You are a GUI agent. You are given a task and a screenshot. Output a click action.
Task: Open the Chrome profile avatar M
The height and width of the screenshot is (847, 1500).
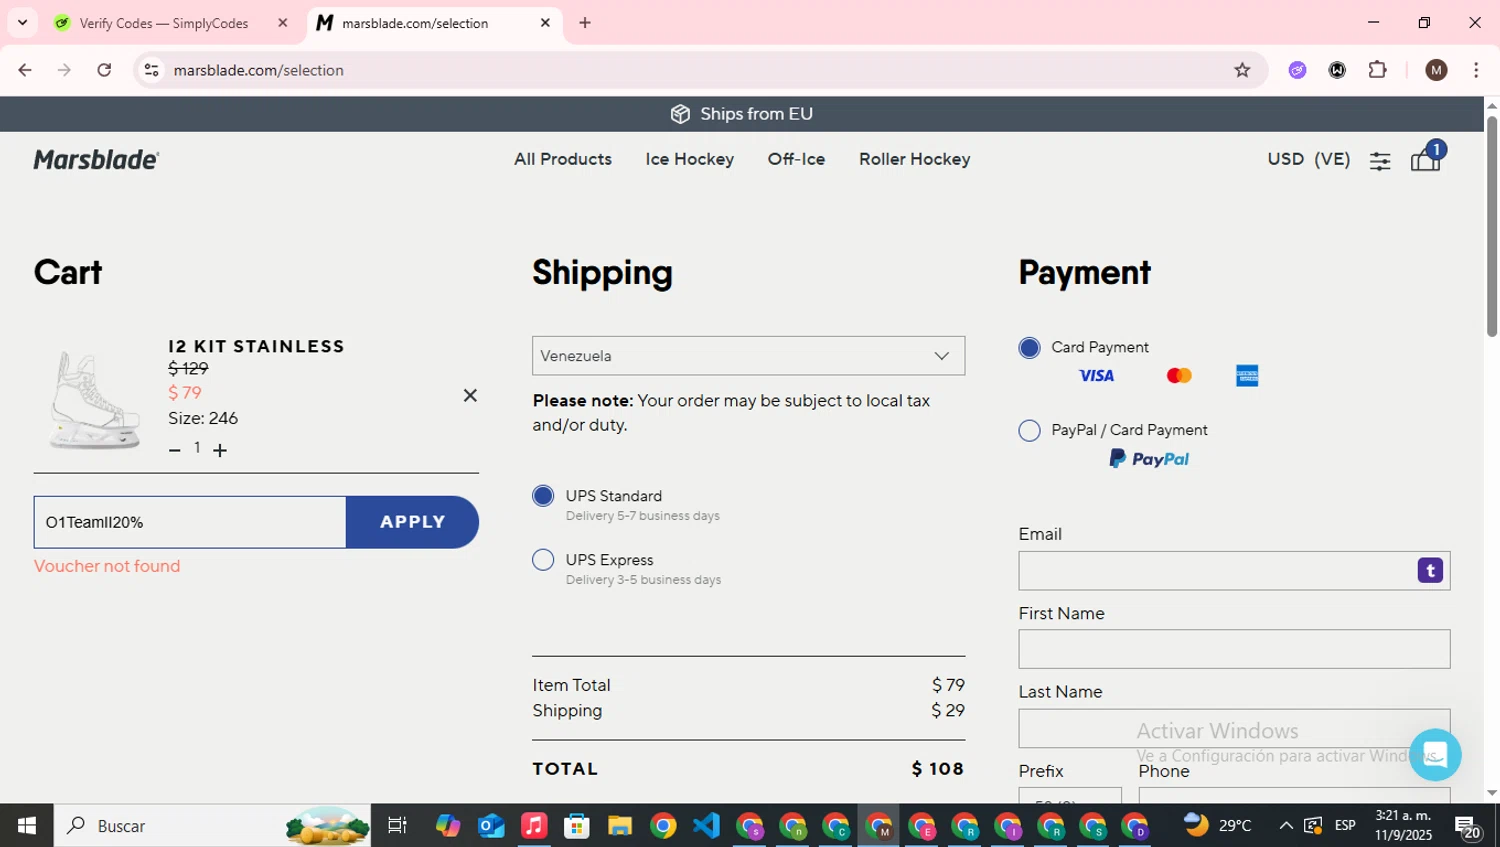click(1436, 70)
